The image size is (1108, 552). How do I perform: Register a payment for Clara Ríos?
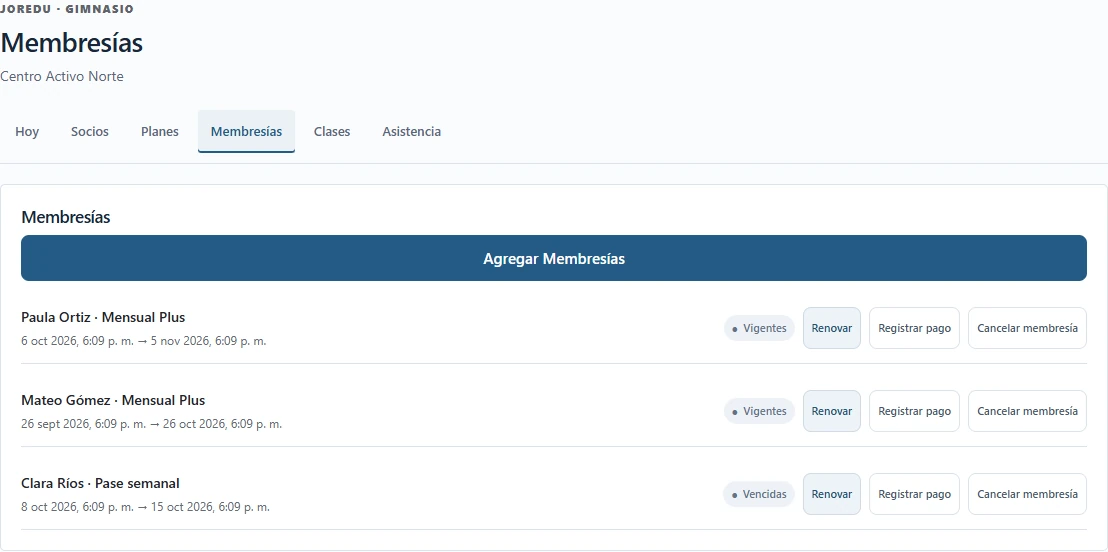tap(914, 494)
